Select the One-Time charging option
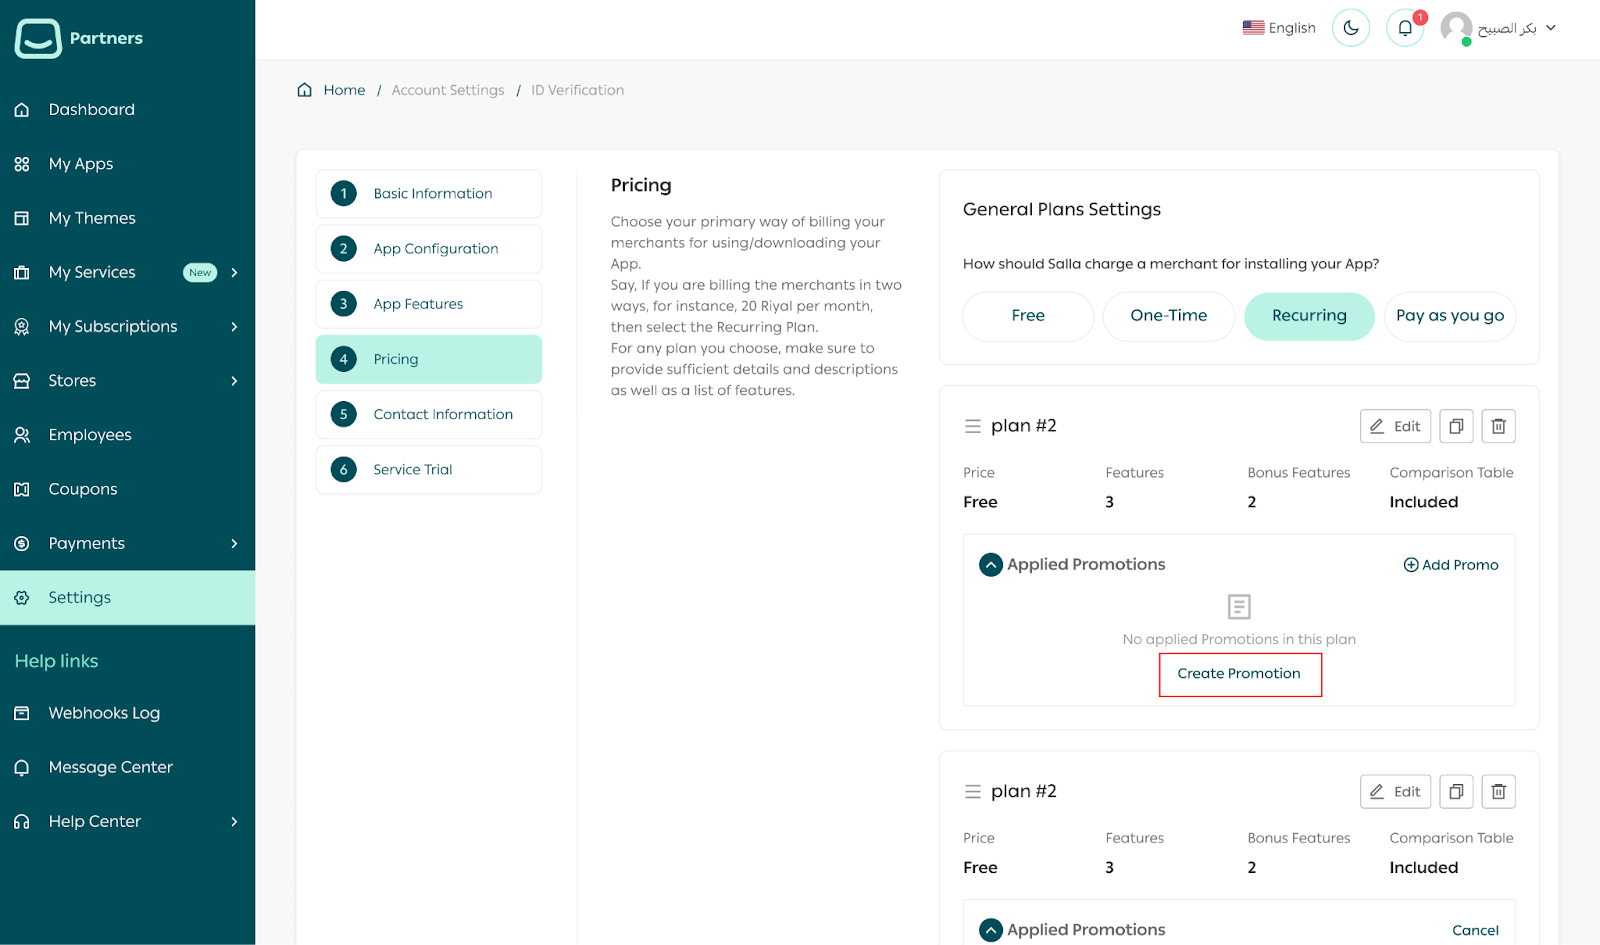This screenshot has width=1600, height=945. click(1168, 316)
